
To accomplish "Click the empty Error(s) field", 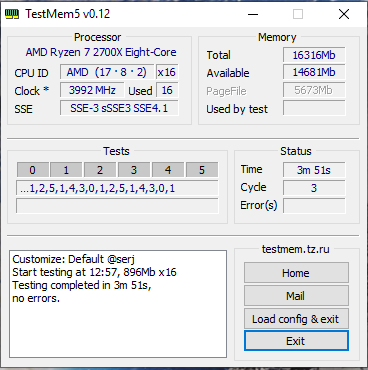I will click(314, 205).
